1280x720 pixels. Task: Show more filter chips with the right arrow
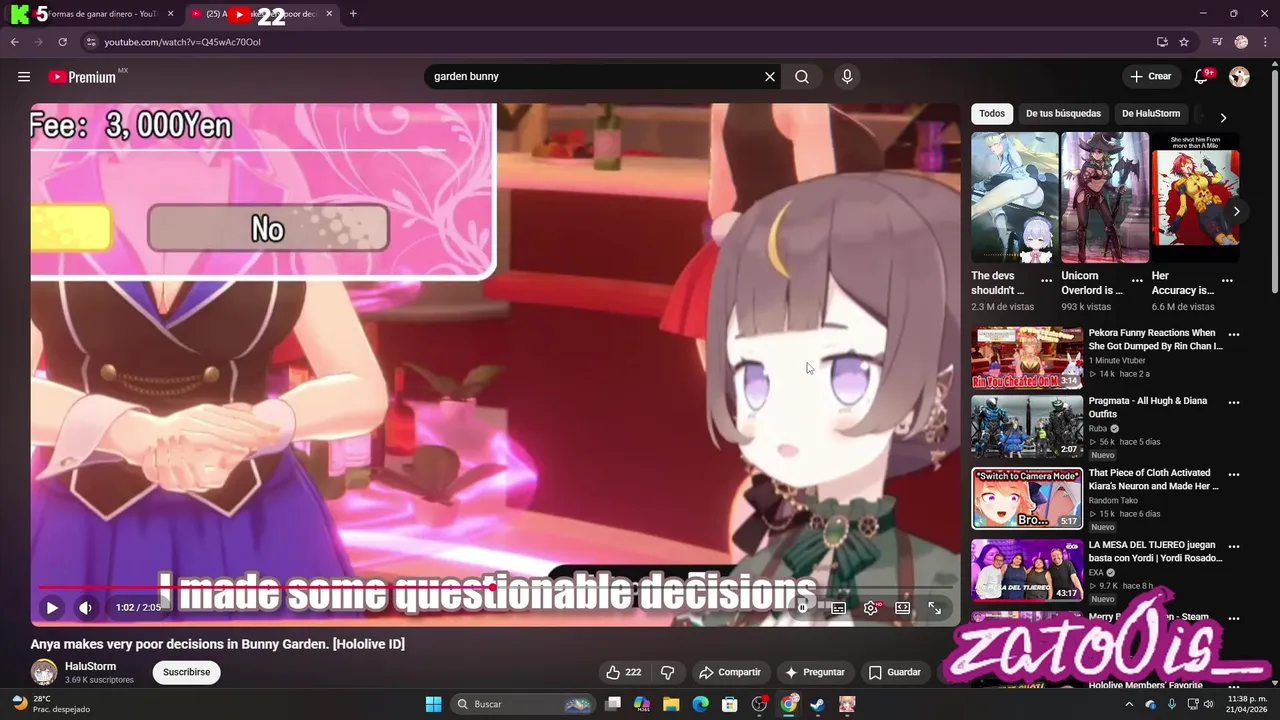(x=1223, y=117)
